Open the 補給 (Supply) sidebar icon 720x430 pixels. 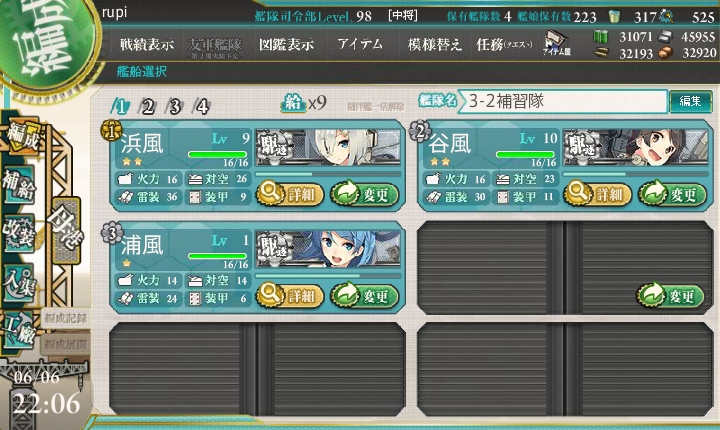[19, 186]
